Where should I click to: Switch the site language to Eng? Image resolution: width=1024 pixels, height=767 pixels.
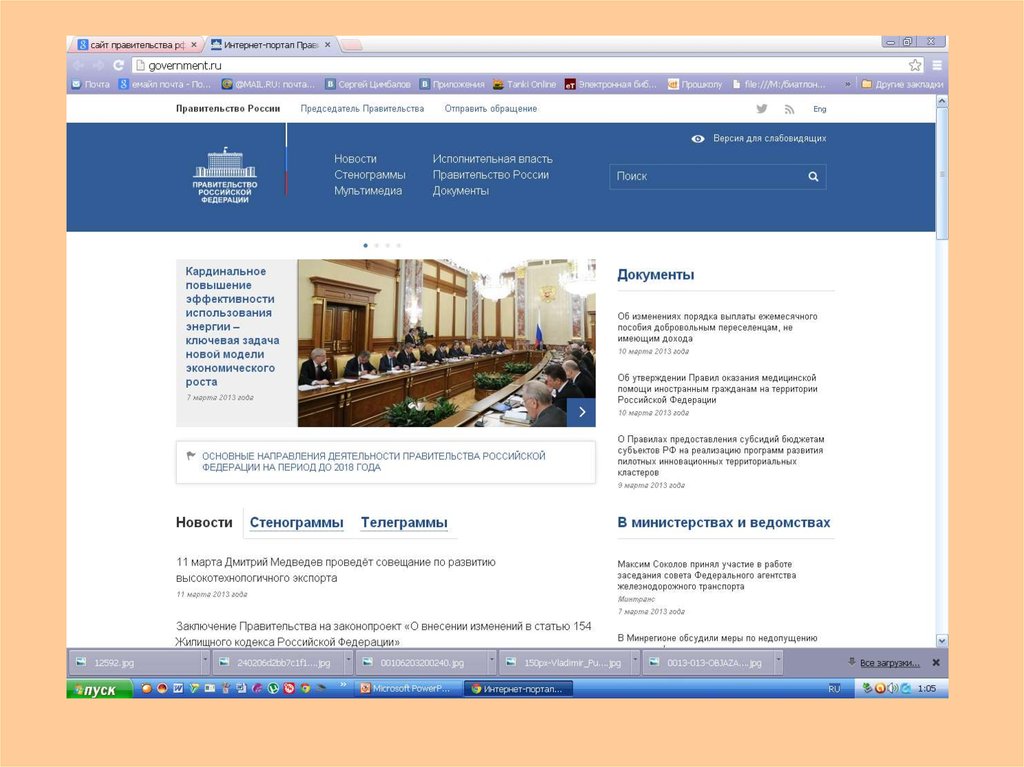[x=819, y=109]
